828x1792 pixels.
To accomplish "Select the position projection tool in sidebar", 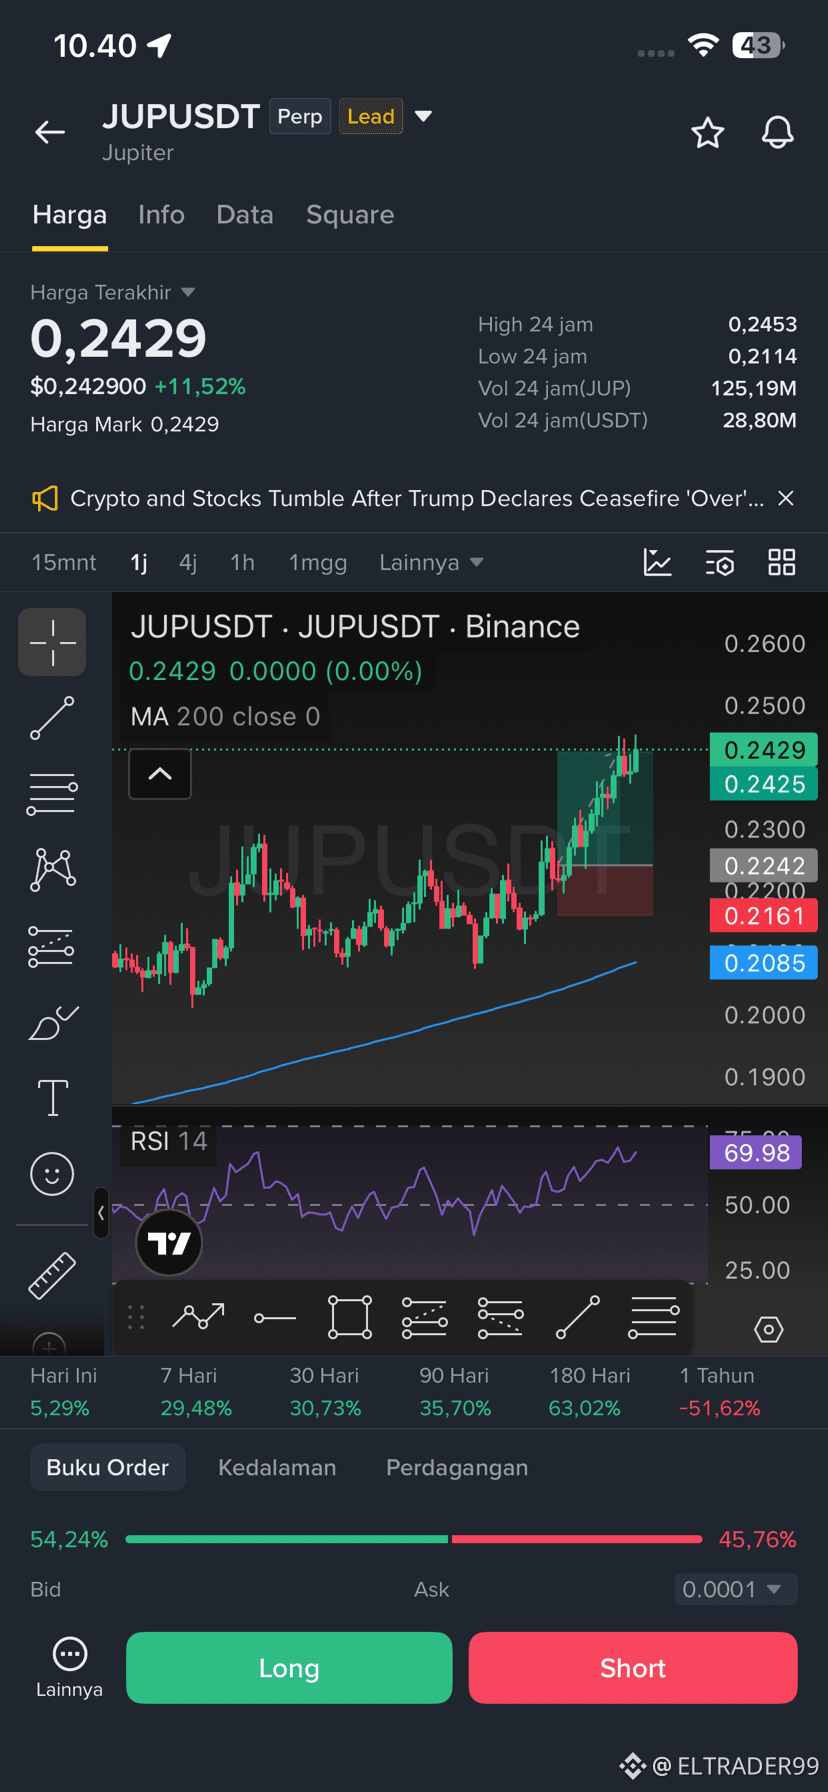I will pos(51,946).
